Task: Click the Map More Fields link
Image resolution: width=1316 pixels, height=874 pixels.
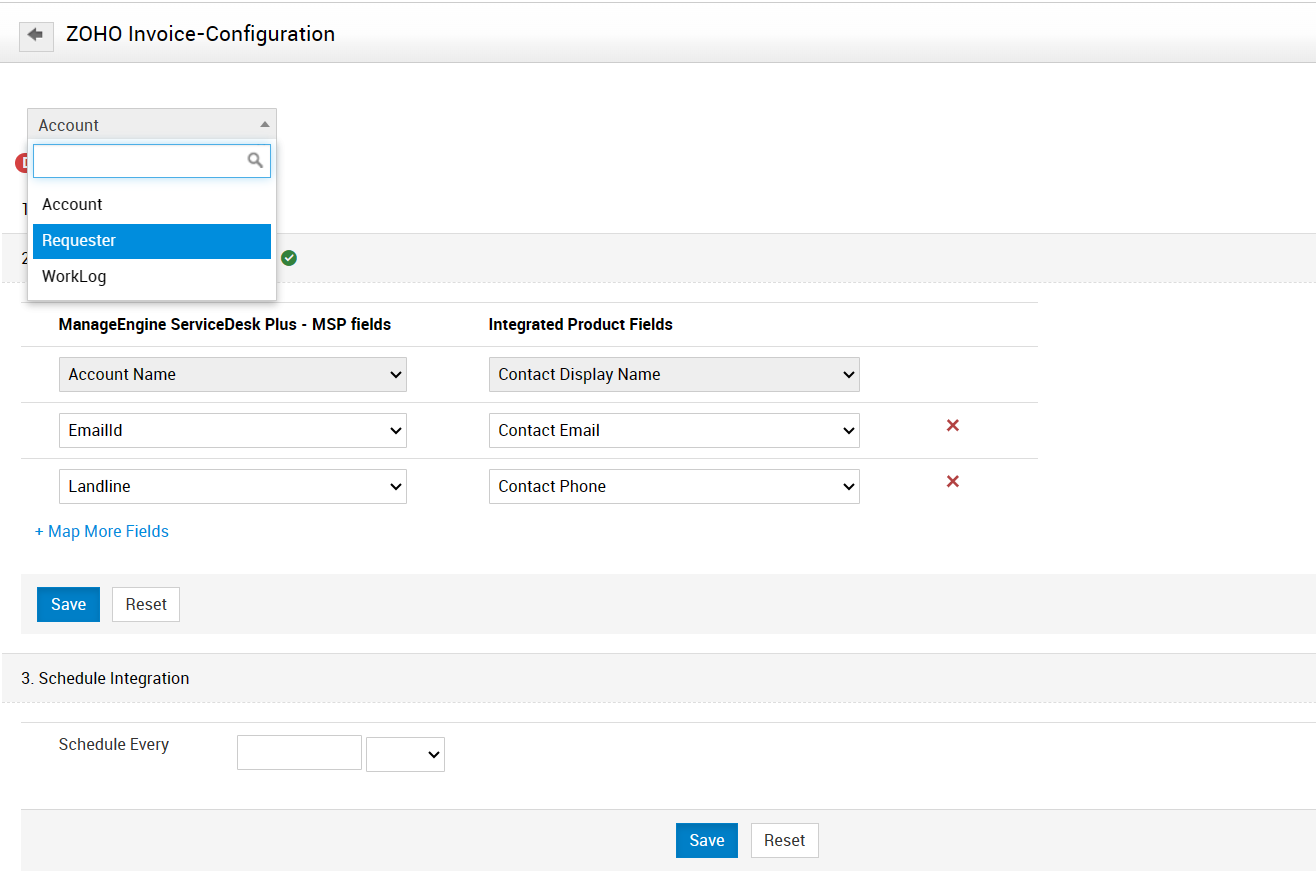Action: coord(102,532)
